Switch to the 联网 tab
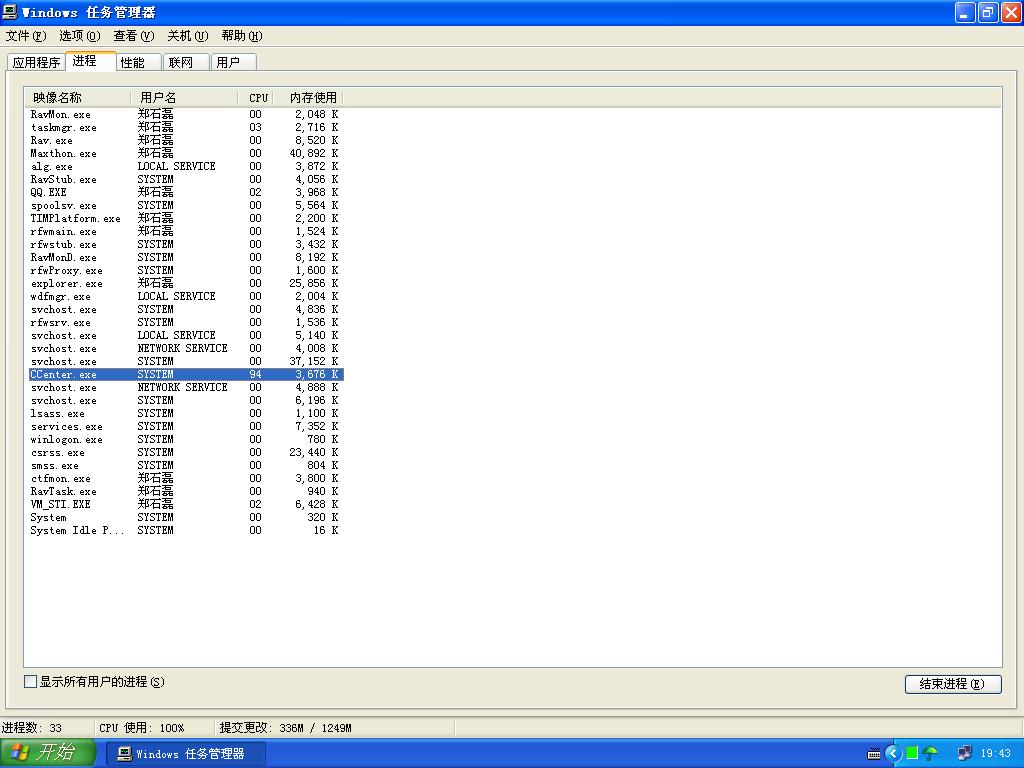 [x=186, y=63]
